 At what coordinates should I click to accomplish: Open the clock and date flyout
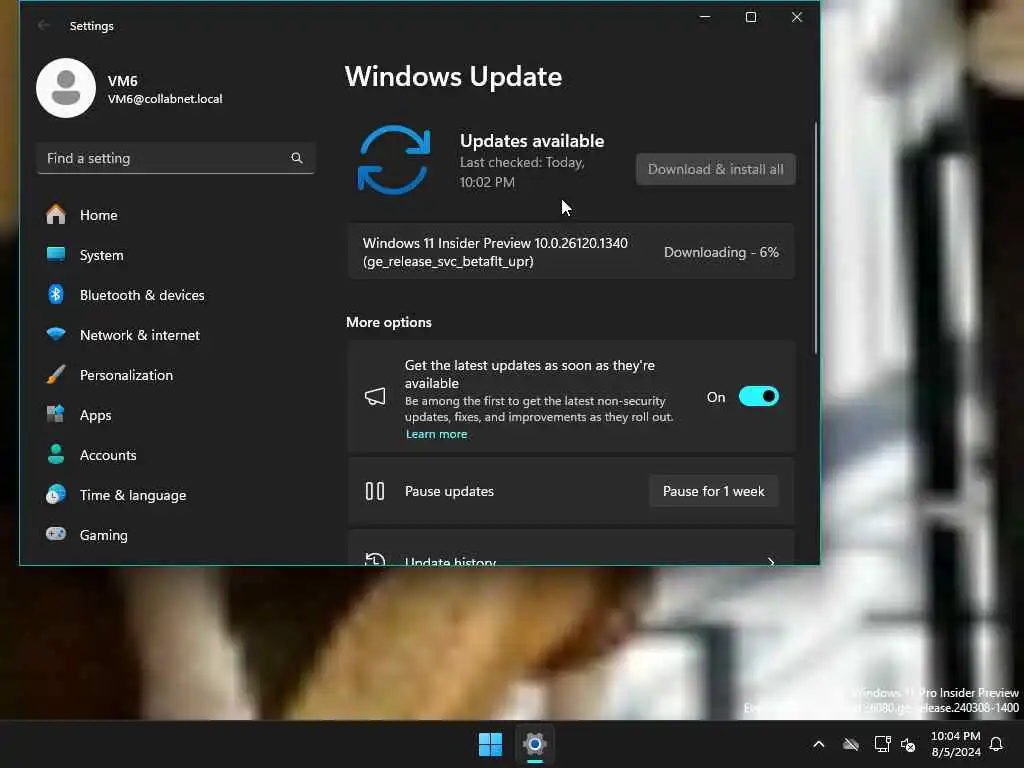(955, 744)
